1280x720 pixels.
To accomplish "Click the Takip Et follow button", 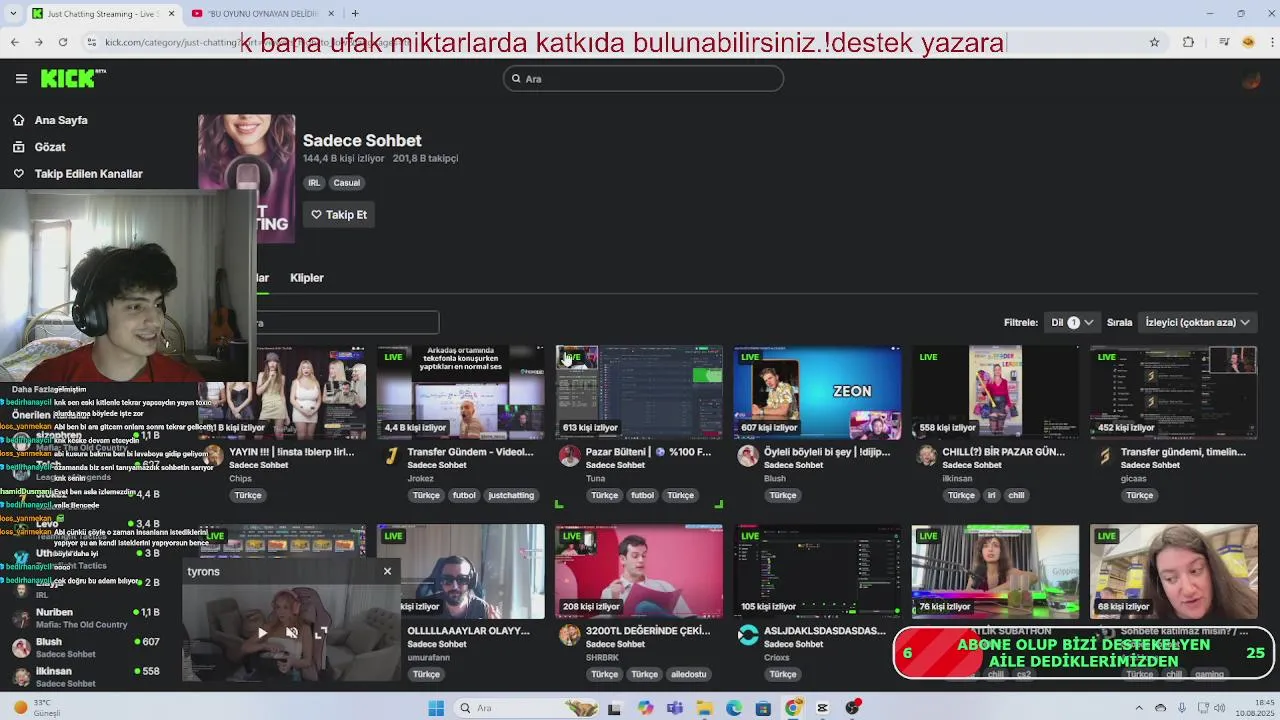I will pos(339,215).
